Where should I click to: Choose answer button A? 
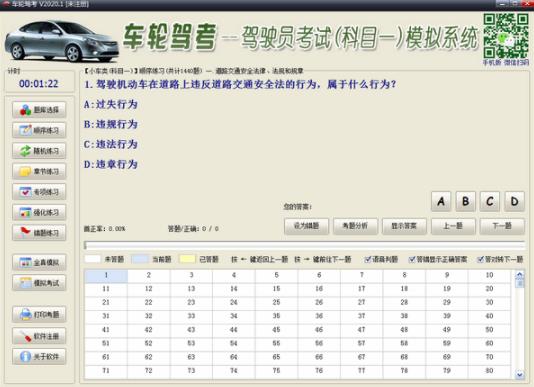441,201
